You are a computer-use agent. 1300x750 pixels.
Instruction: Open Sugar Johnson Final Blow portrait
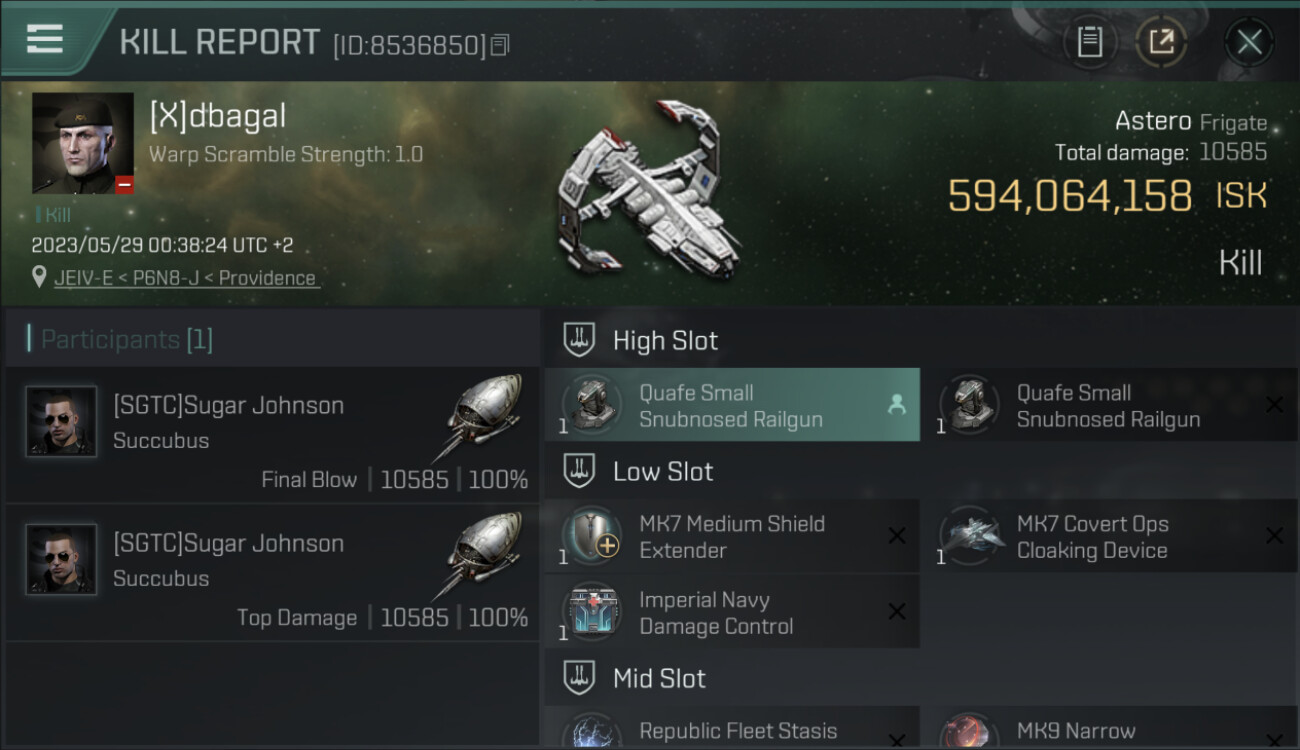point(61,422)
